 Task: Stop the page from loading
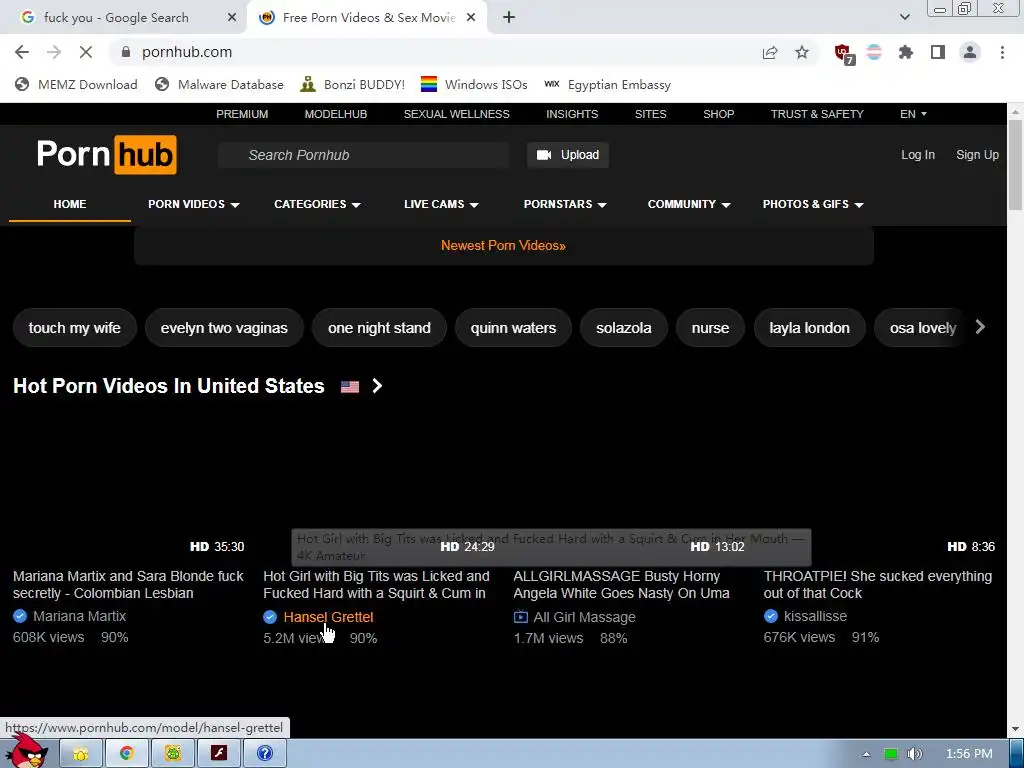point(86,52)
